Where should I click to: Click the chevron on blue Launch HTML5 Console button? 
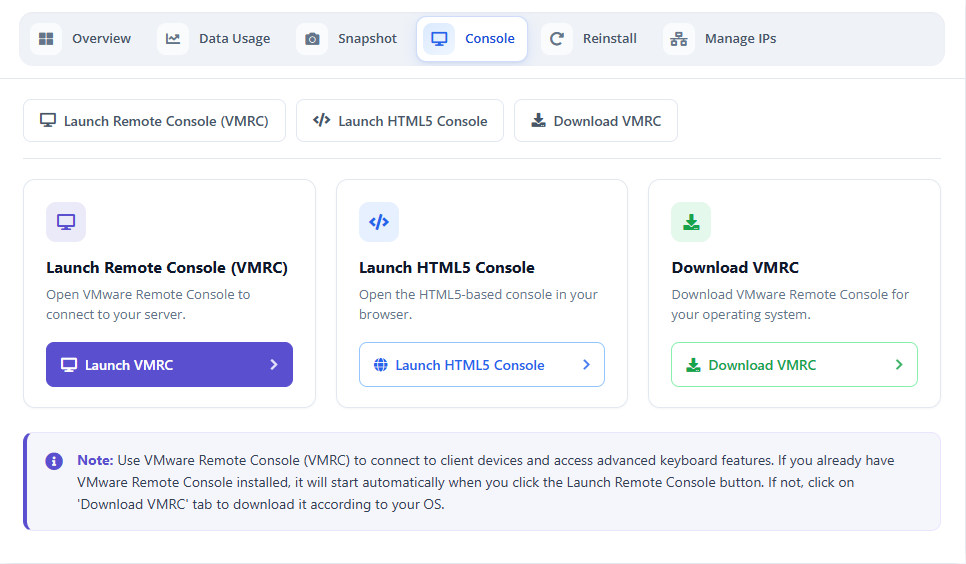(586, 365)
